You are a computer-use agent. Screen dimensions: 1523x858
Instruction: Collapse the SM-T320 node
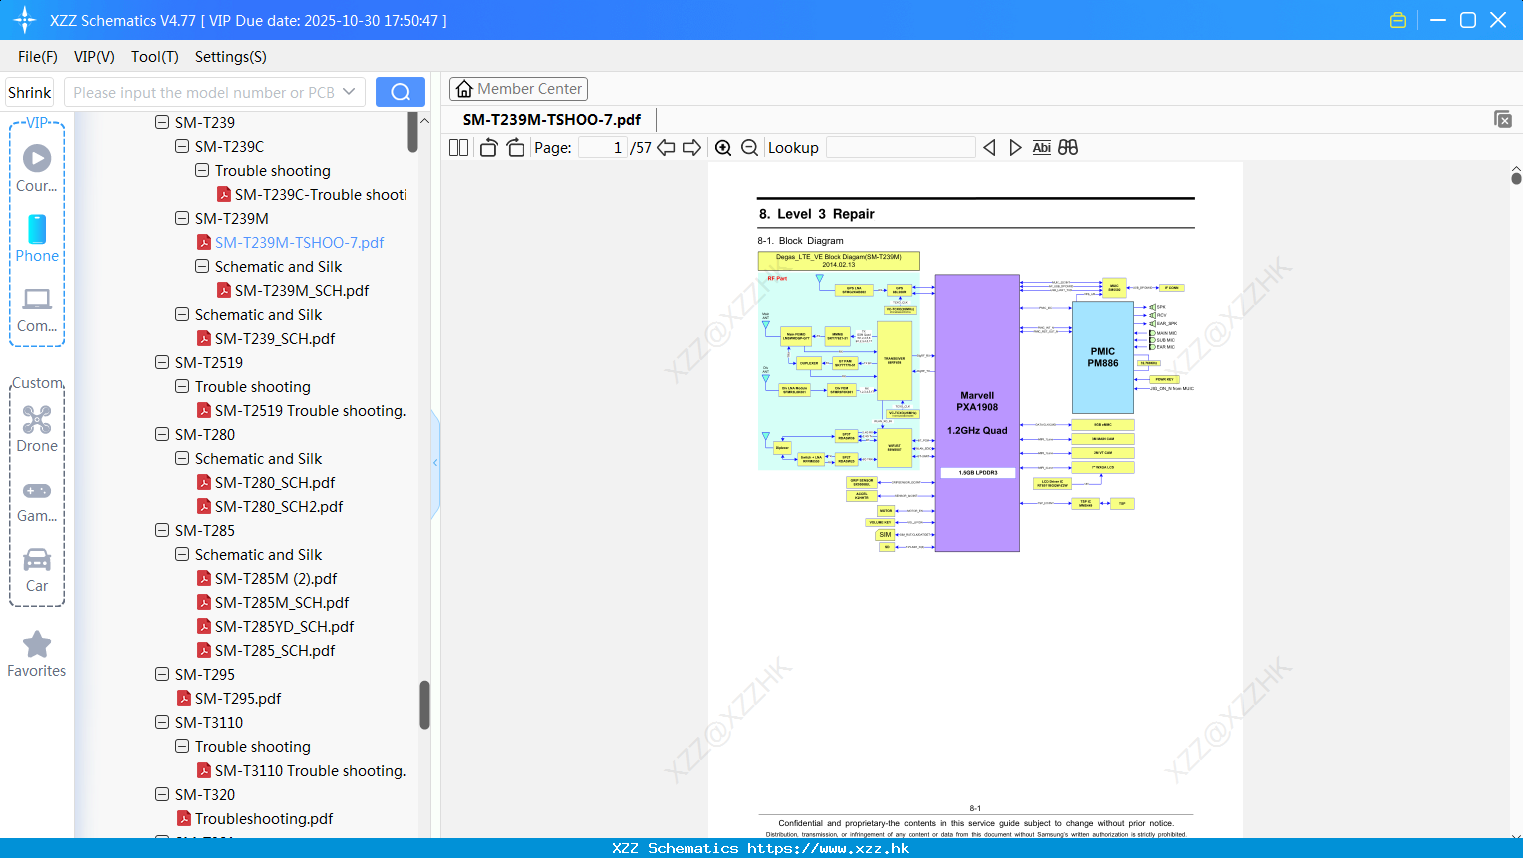coord(162,794)
